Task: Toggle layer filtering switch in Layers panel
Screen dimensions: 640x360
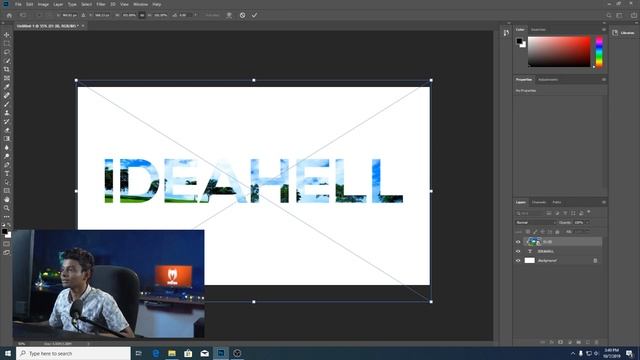Action: tap(589, 212)
